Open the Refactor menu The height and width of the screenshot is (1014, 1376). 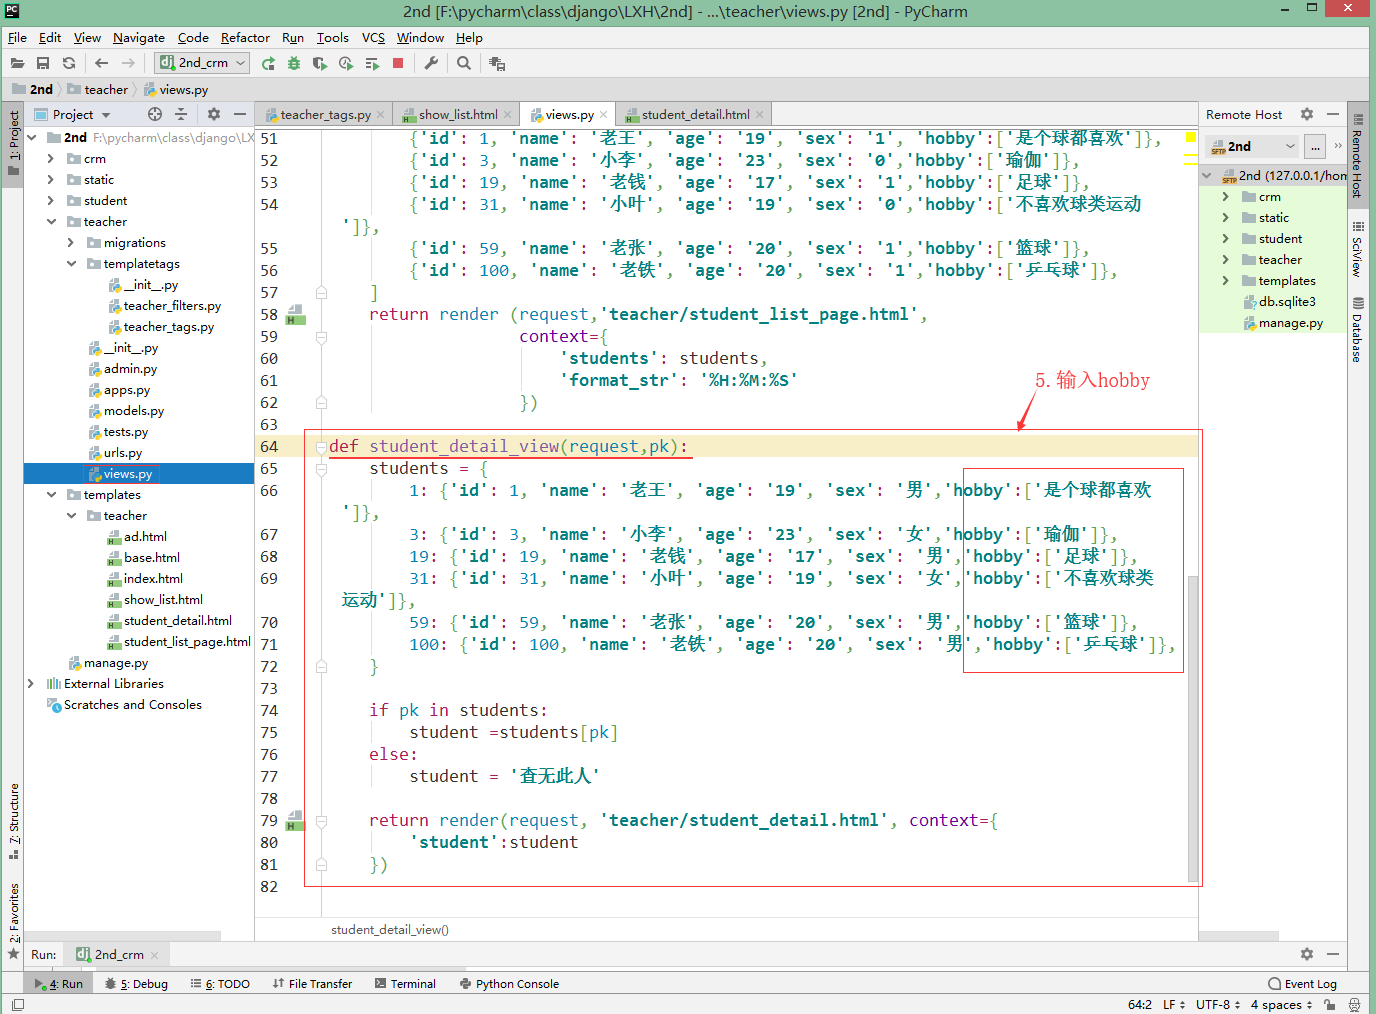[x=245, y=38]
